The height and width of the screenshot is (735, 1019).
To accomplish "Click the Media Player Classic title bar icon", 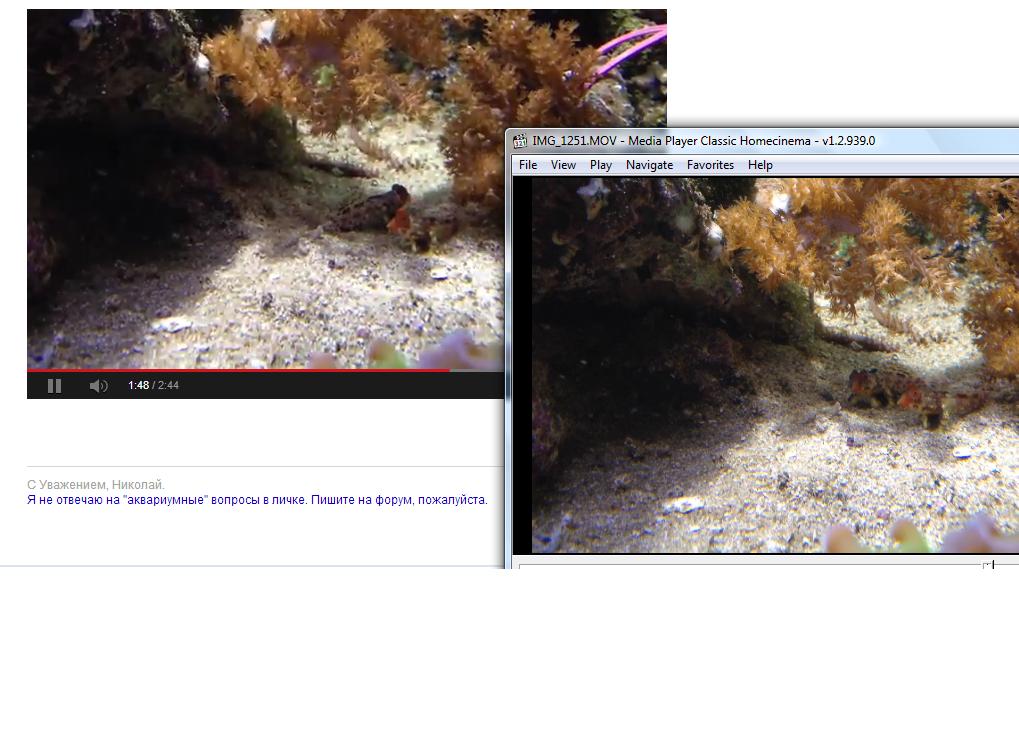I will (x=520, y=141).
